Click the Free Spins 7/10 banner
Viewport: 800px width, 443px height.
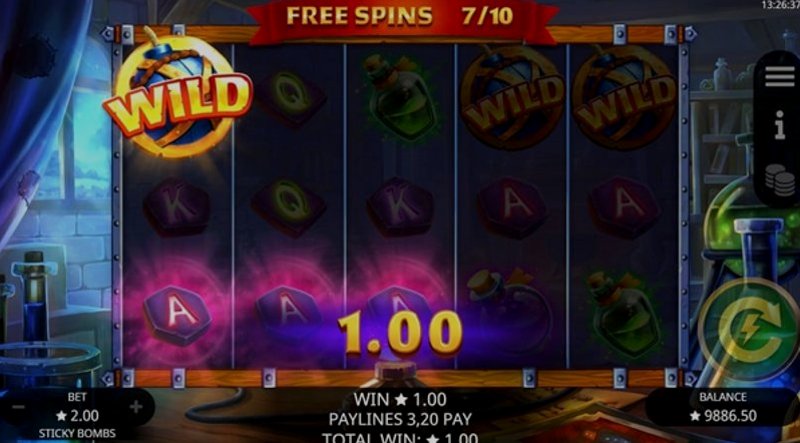(399, 17)
